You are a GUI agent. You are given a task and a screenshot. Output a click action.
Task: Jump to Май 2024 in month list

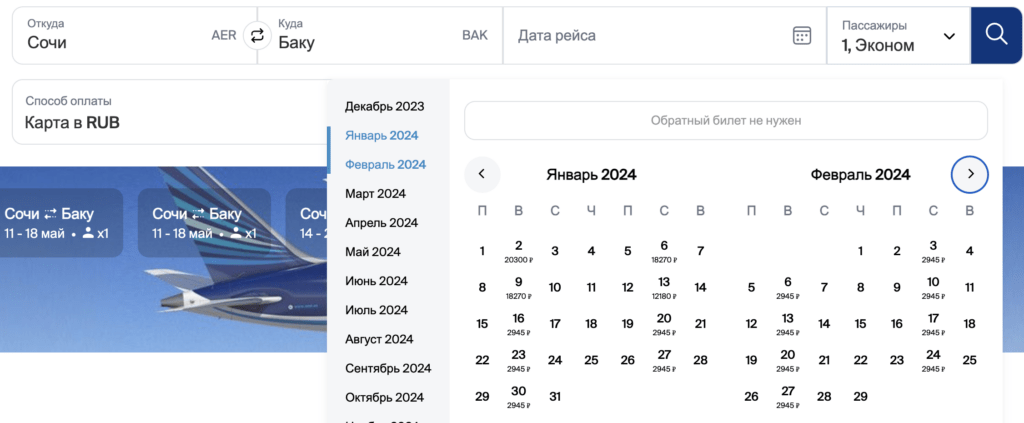pyautogui.click(x=373, y=252)
